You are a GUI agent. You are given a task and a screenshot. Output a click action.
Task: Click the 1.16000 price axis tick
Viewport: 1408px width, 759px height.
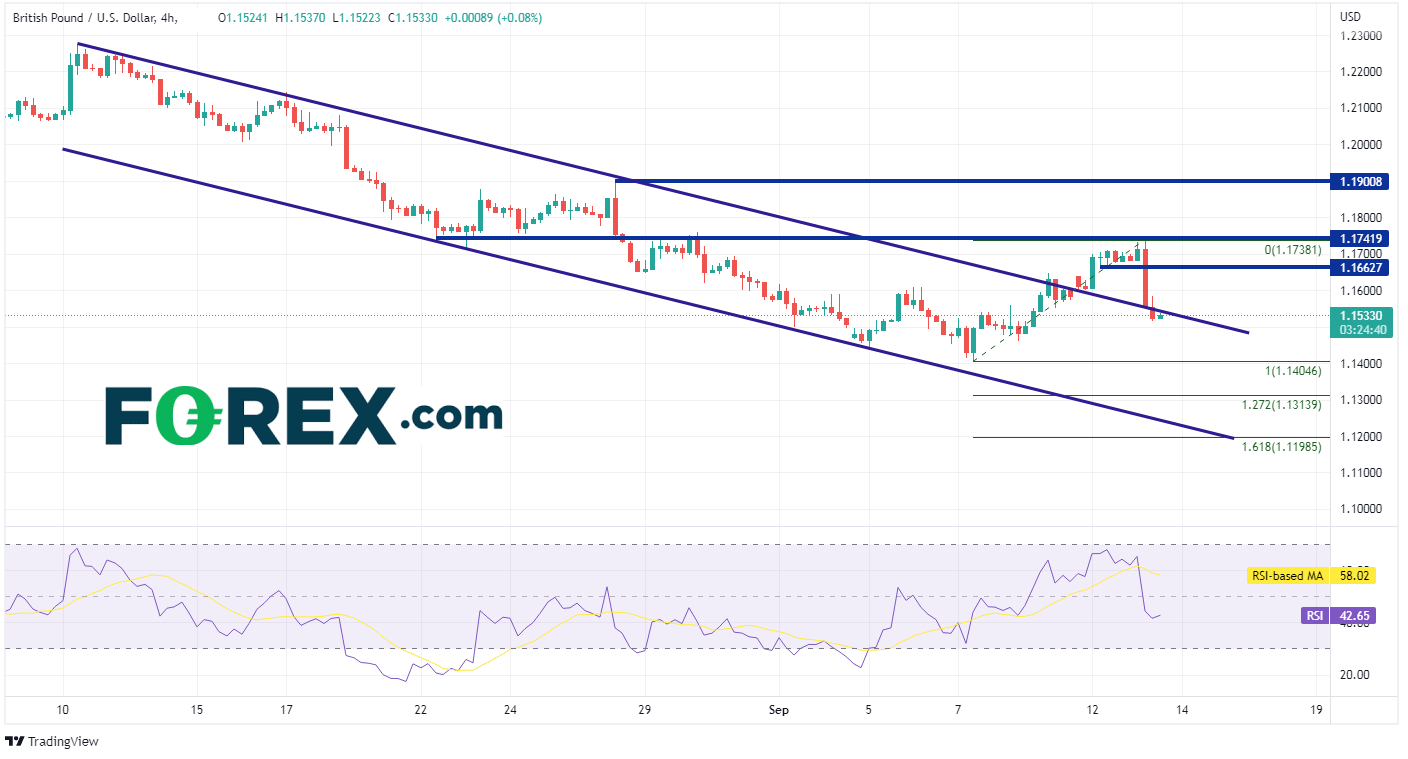click(1361, 291)
